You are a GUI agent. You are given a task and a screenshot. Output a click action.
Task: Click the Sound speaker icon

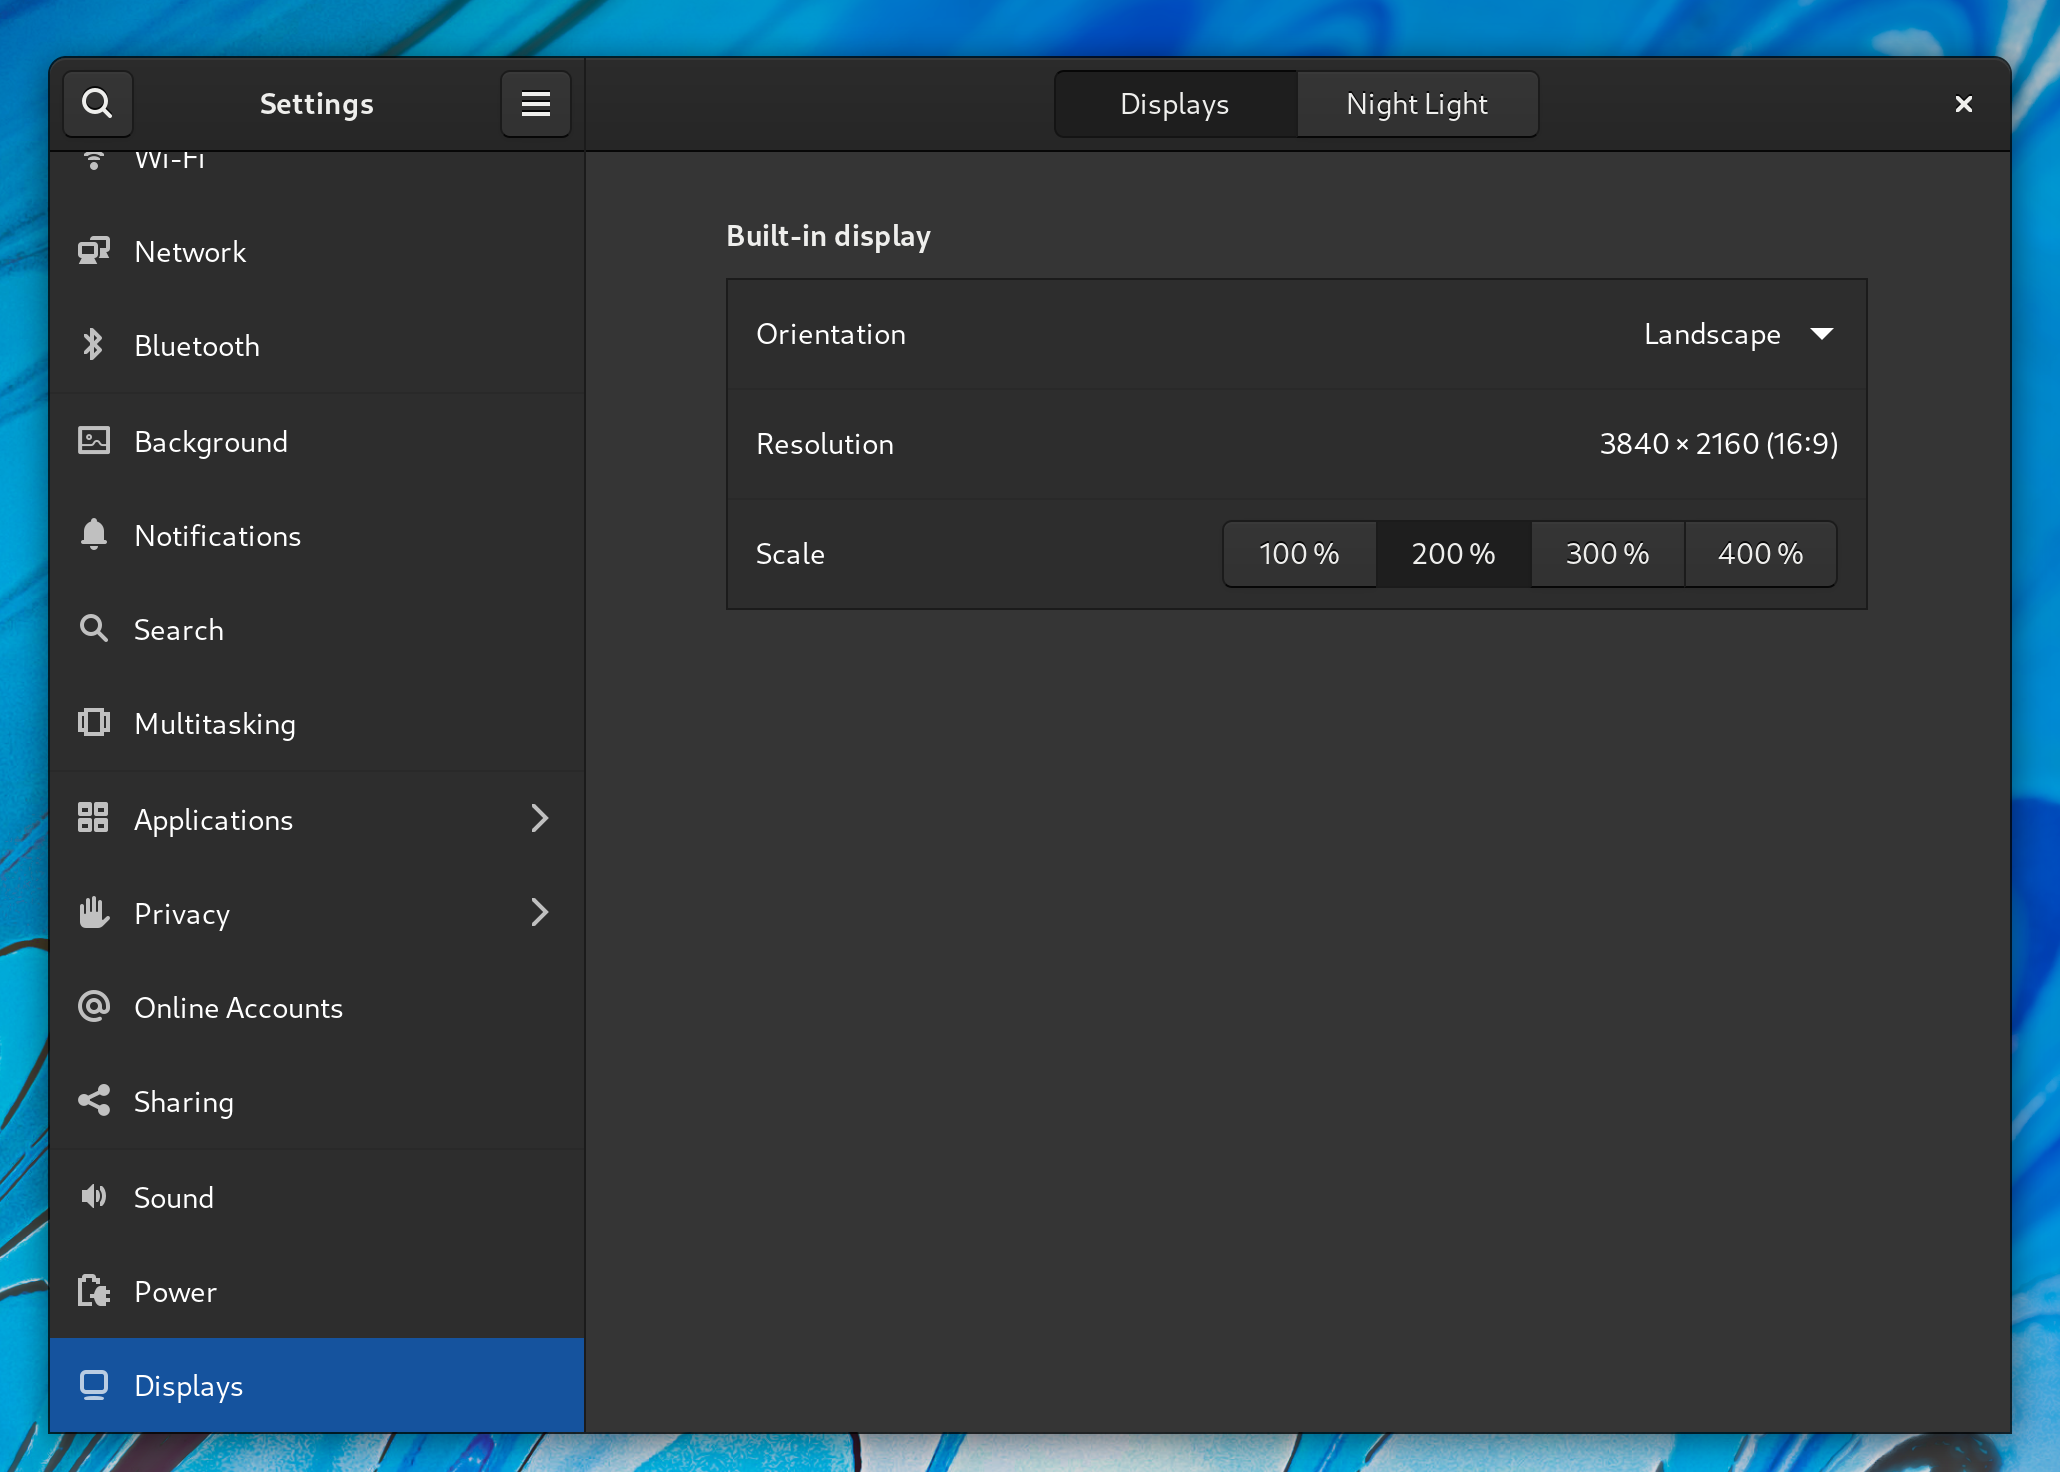[x=94, y=1197]
